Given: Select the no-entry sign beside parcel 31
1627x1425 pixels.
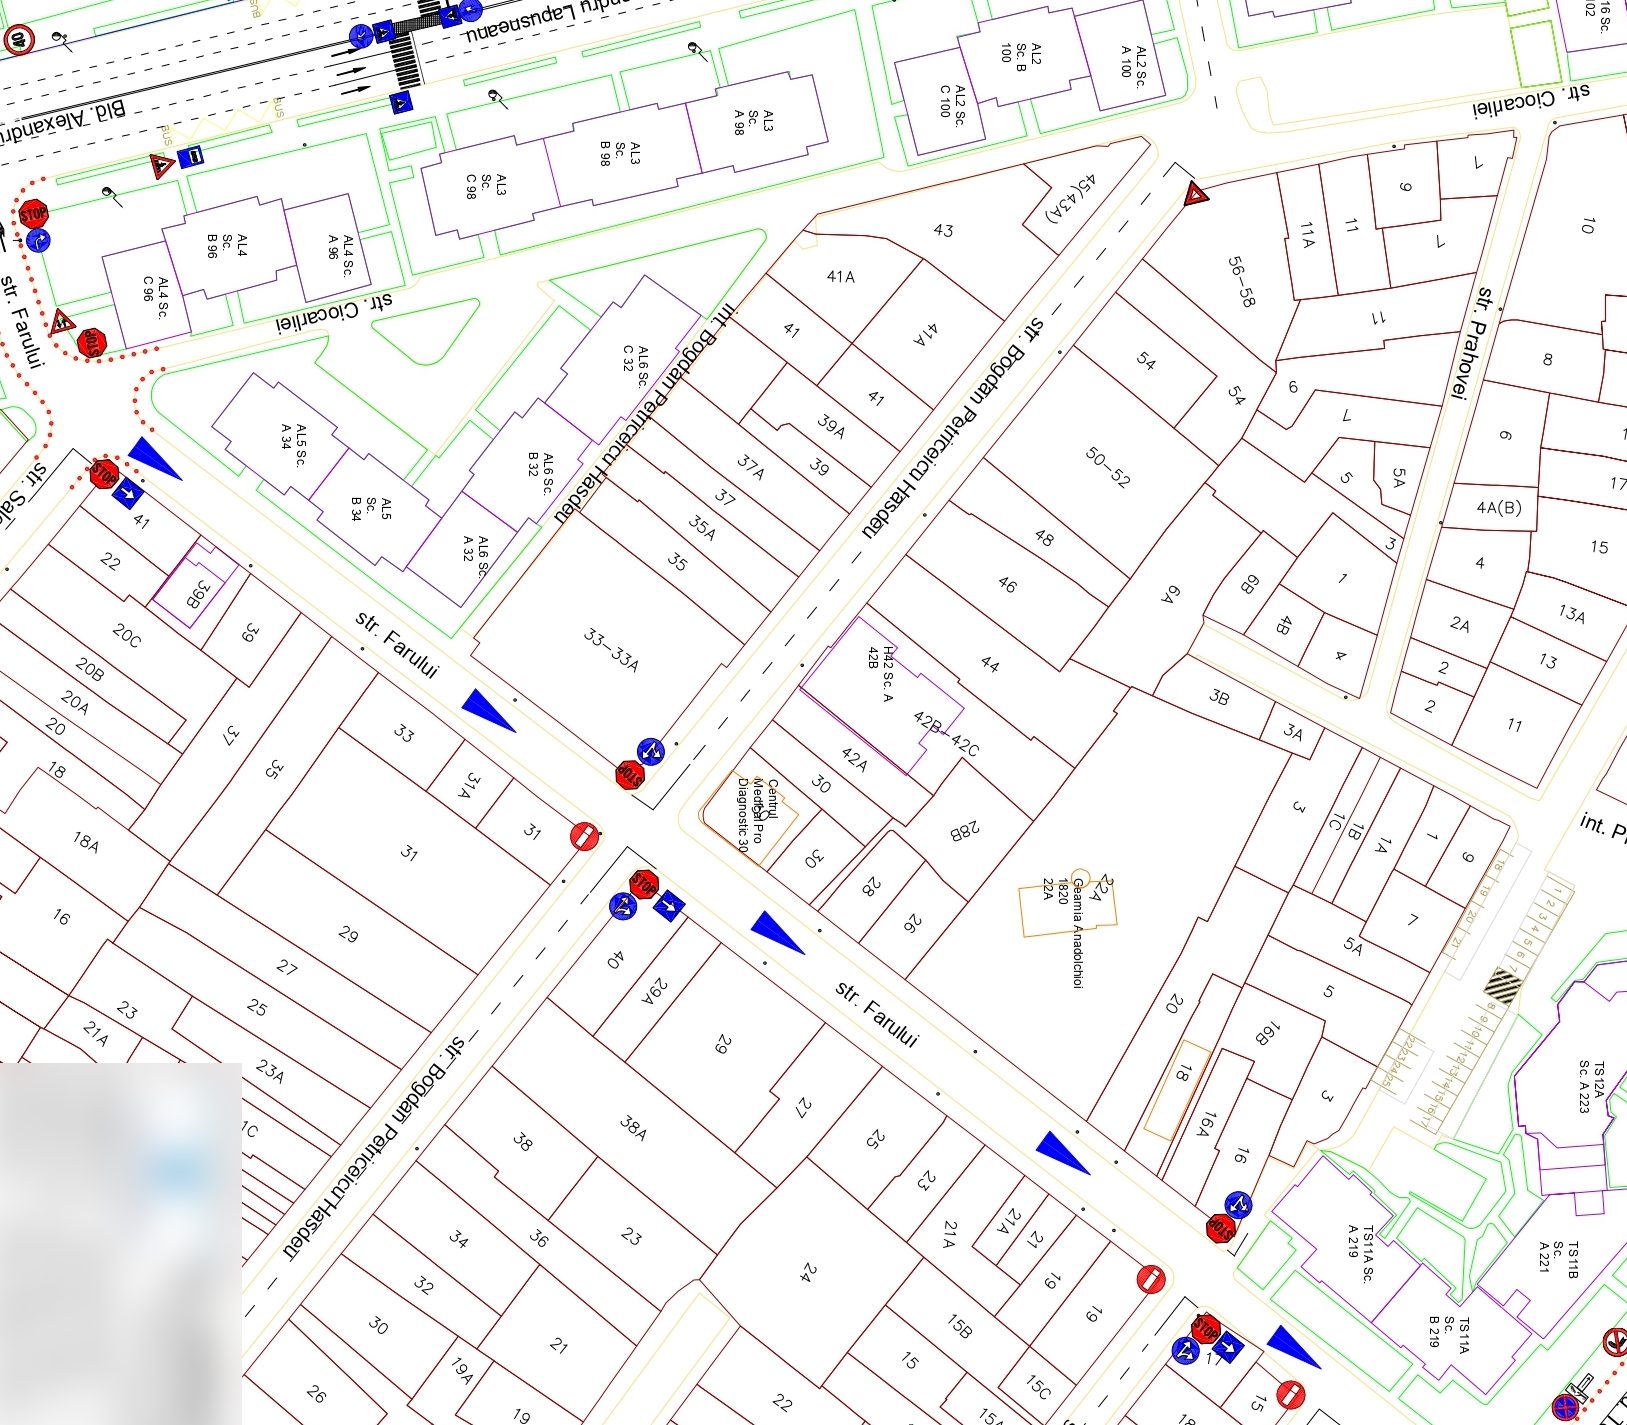Looking at the screenshot, I should (x=585, y=836).
